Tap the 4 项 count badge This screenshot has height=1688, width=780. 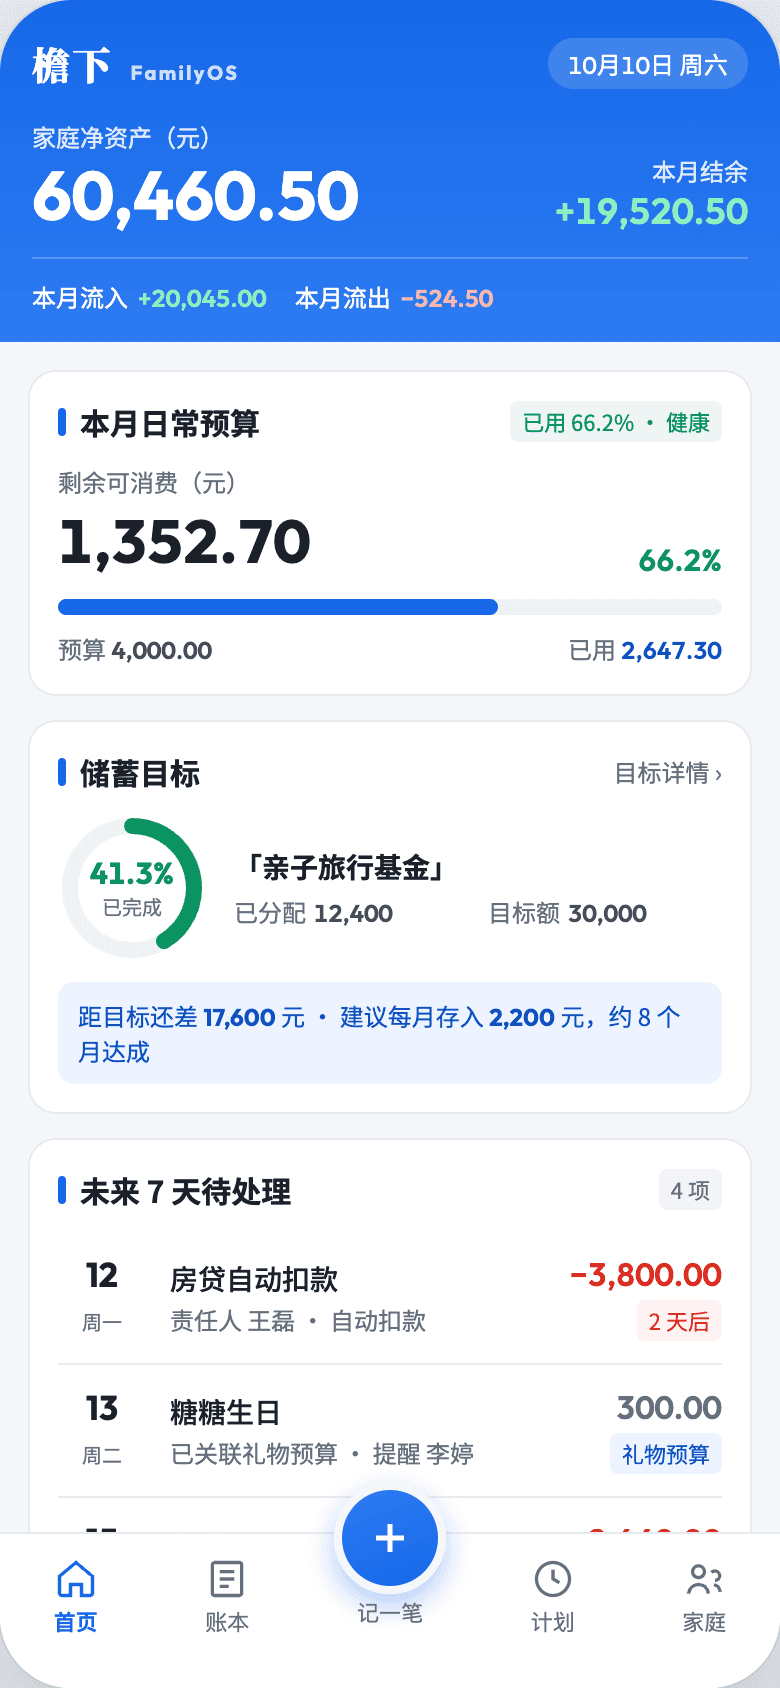(690, 1190)
